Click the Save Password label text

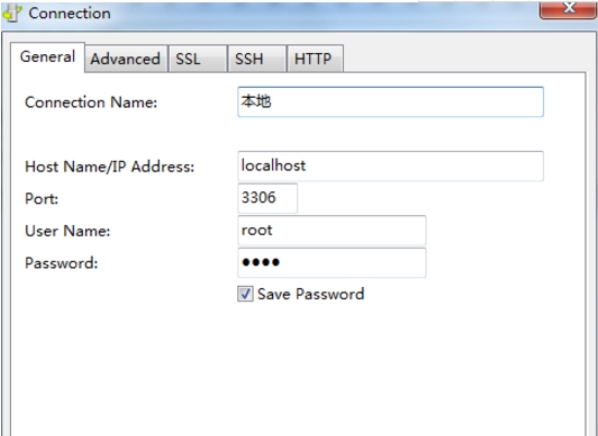click(311, 294)
